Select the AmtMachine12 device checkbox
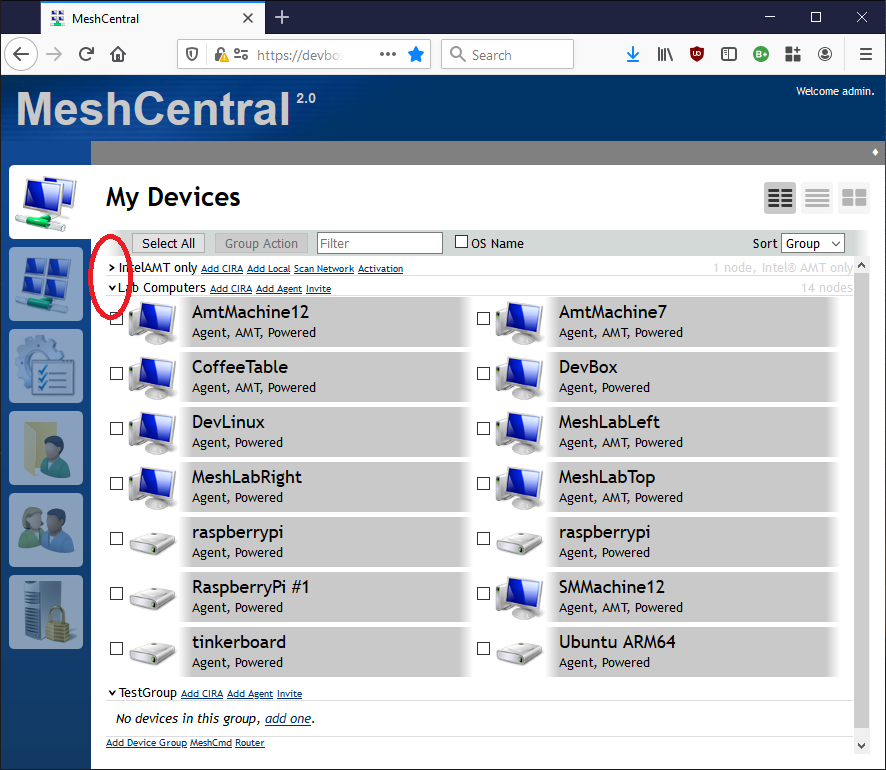Screen dimensions: 886x770 click(x=116, y=318)
